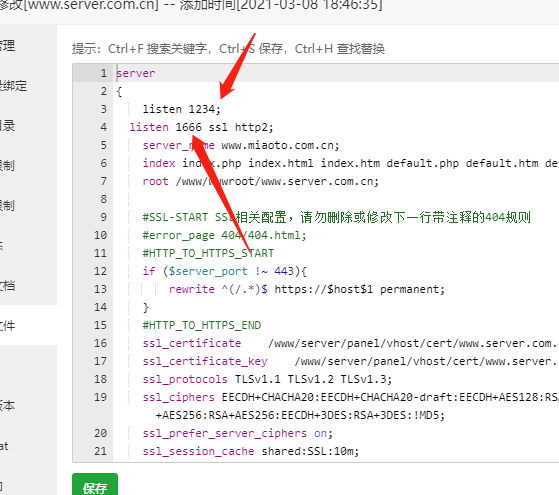Click the closing brace on line 14
The image size is (559, 495).
pyautogui.click(x=145, y=307)
